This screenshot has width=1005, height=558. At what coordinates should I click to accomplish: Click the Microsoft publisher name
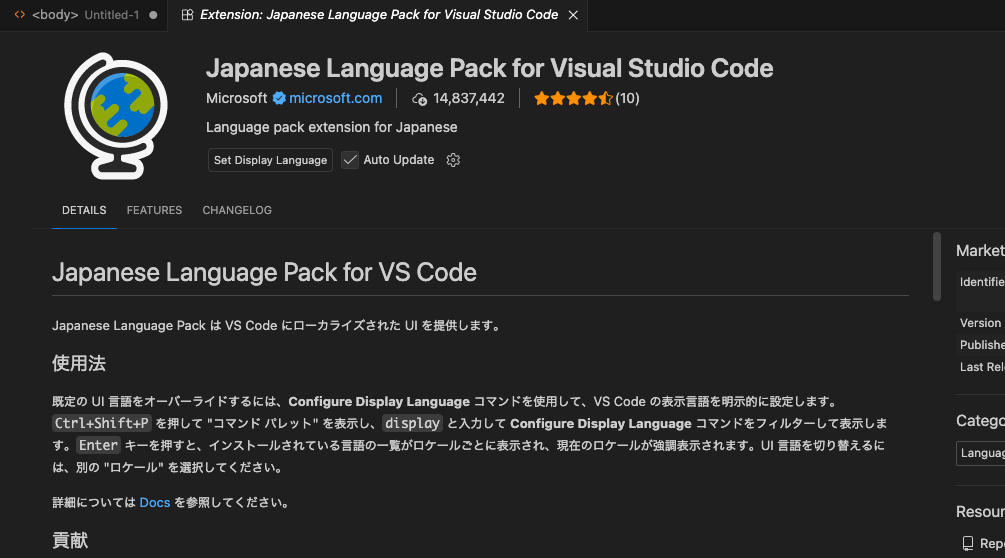point(237,98)
